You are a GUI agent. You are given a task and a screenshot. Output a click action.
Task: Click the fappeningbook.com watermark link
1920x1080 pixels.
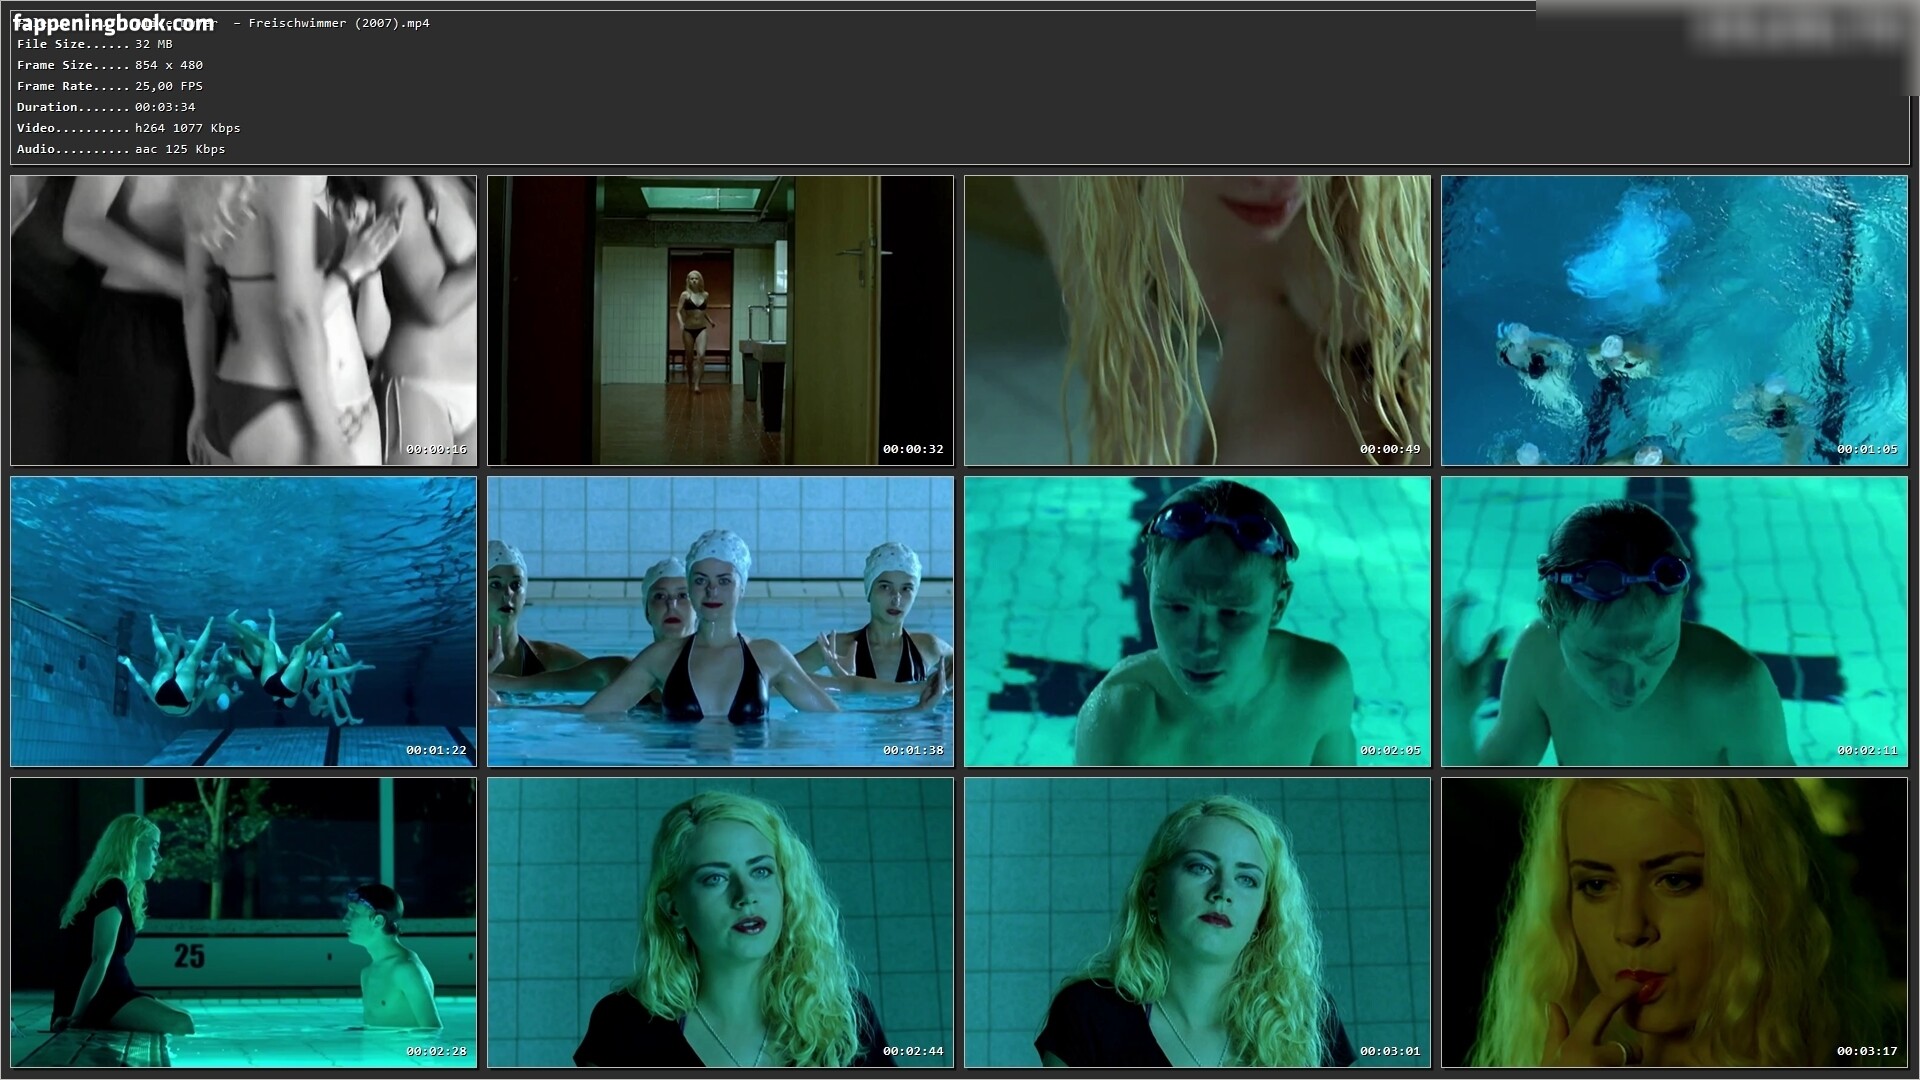pyautogui.click(x=114, y=22)
